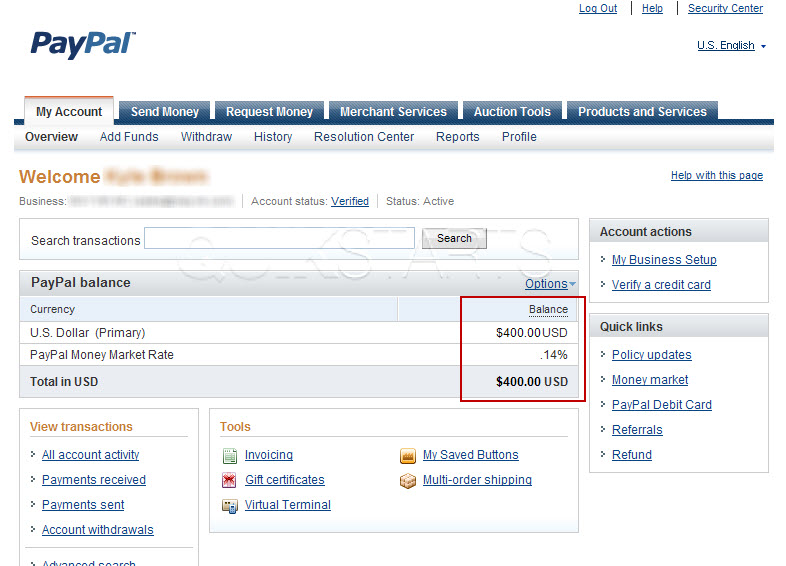
Task: Open My Business Setup link
Action: point(664,260)
